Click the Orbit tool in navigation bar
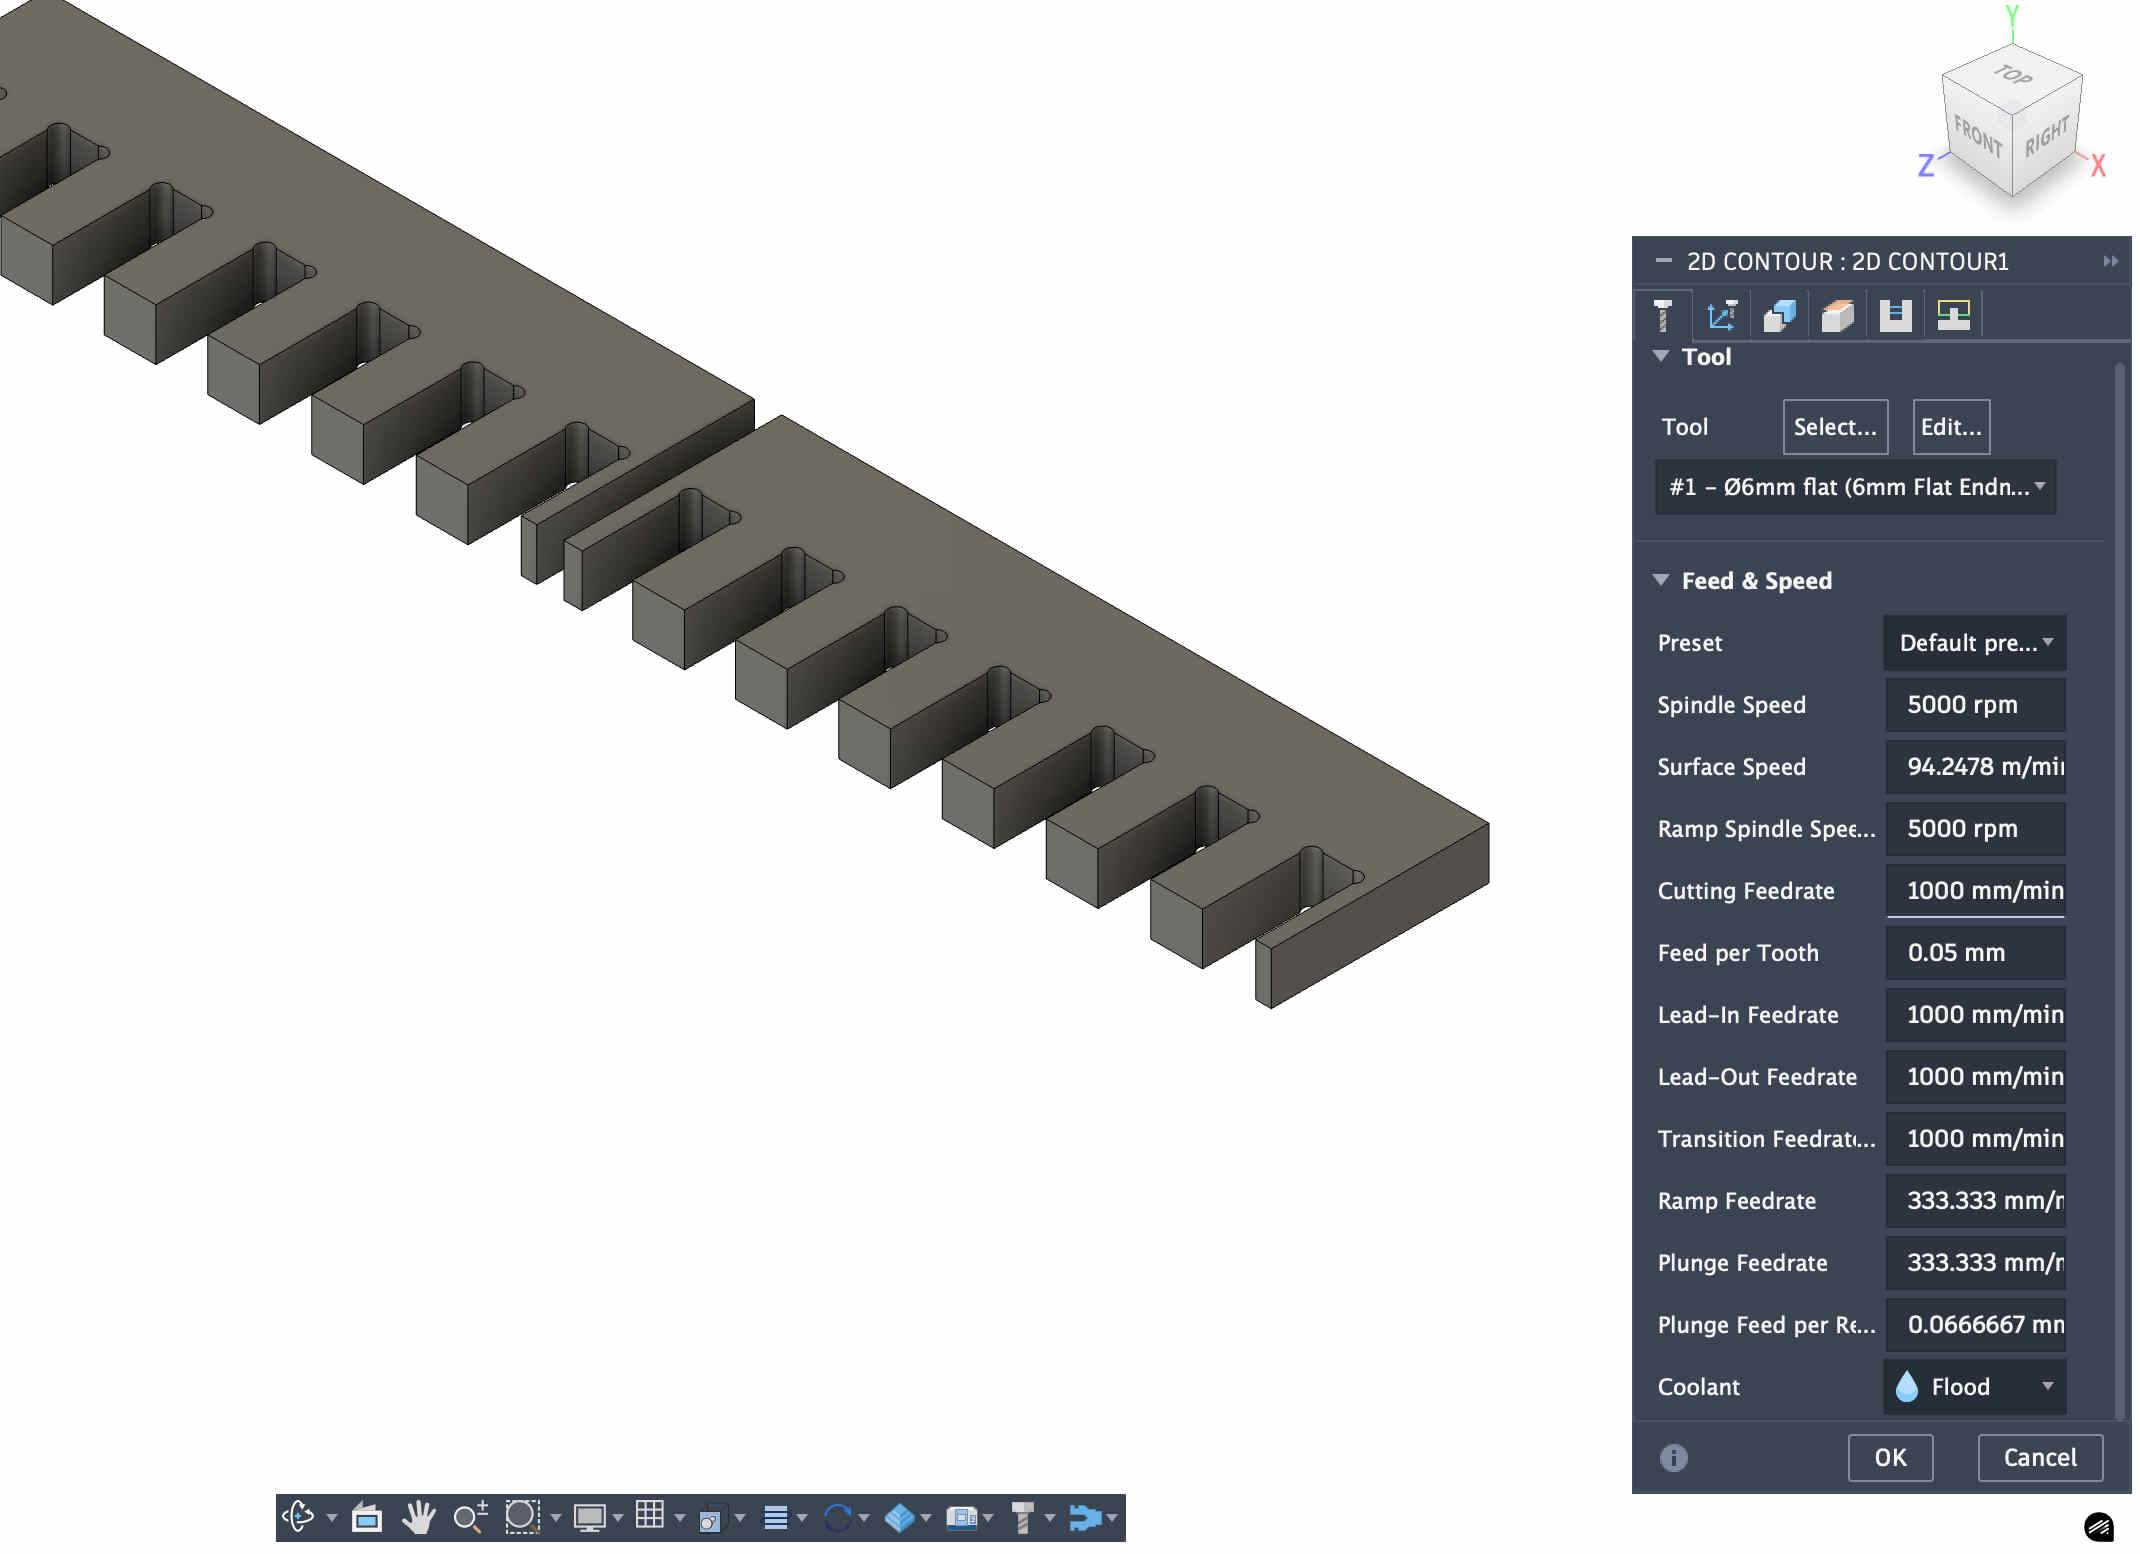The width and height of the screenshot is (2140, 1554). pos(298,1517)
